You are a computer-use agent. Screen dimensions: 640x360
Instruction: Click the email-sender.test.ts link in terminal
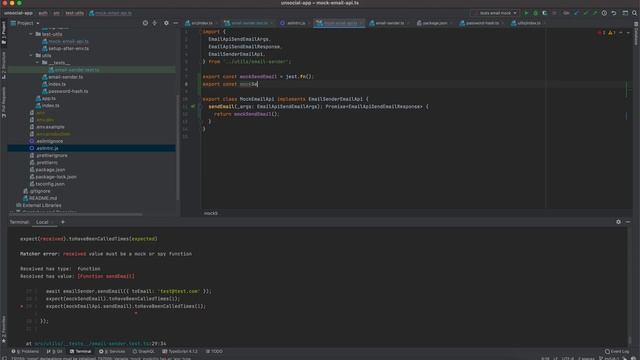pyautogui.click(x=93, y=344)
